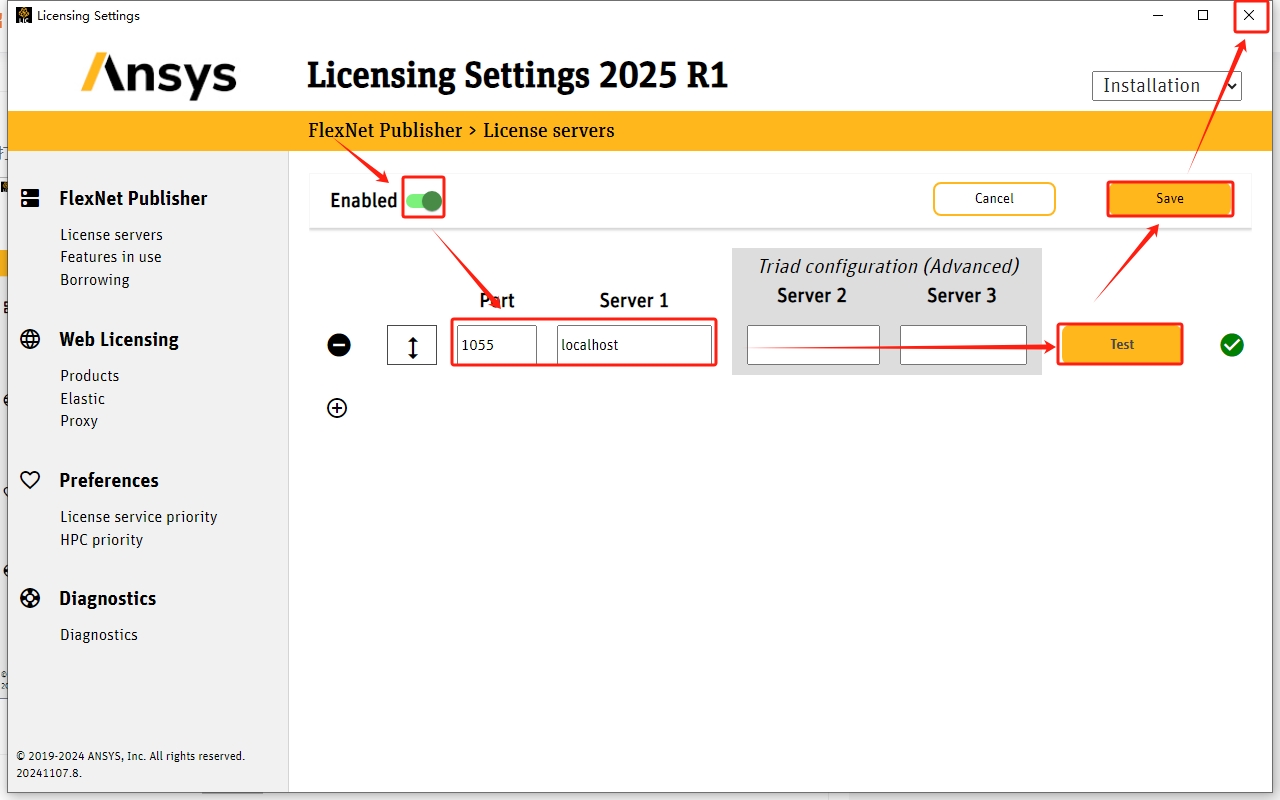Viewport: 1280px width, 800px height.
Task: Save the license server configuration
Action: [1169, 198]
